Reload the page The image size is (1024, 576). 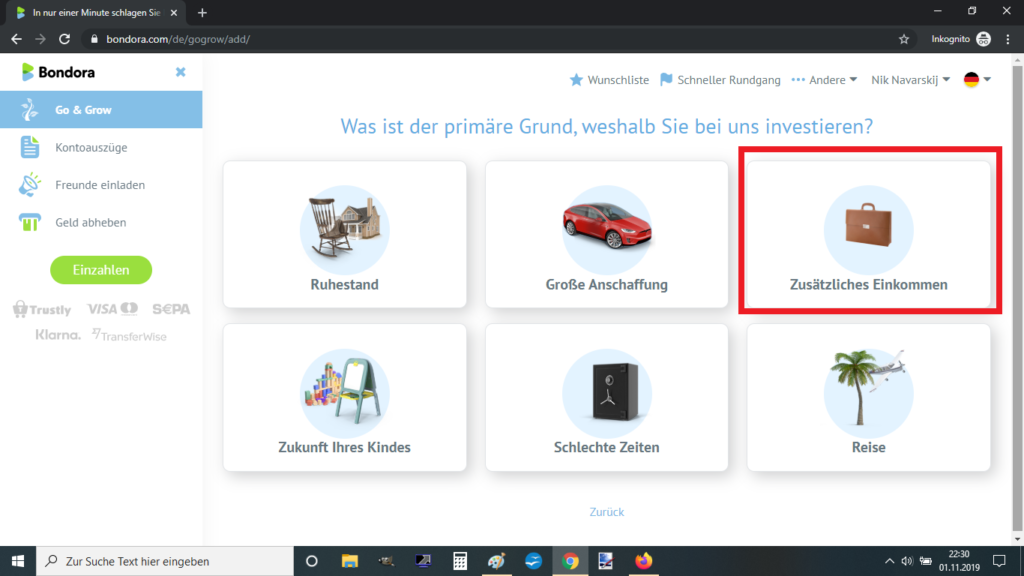(x=64, y=39)
